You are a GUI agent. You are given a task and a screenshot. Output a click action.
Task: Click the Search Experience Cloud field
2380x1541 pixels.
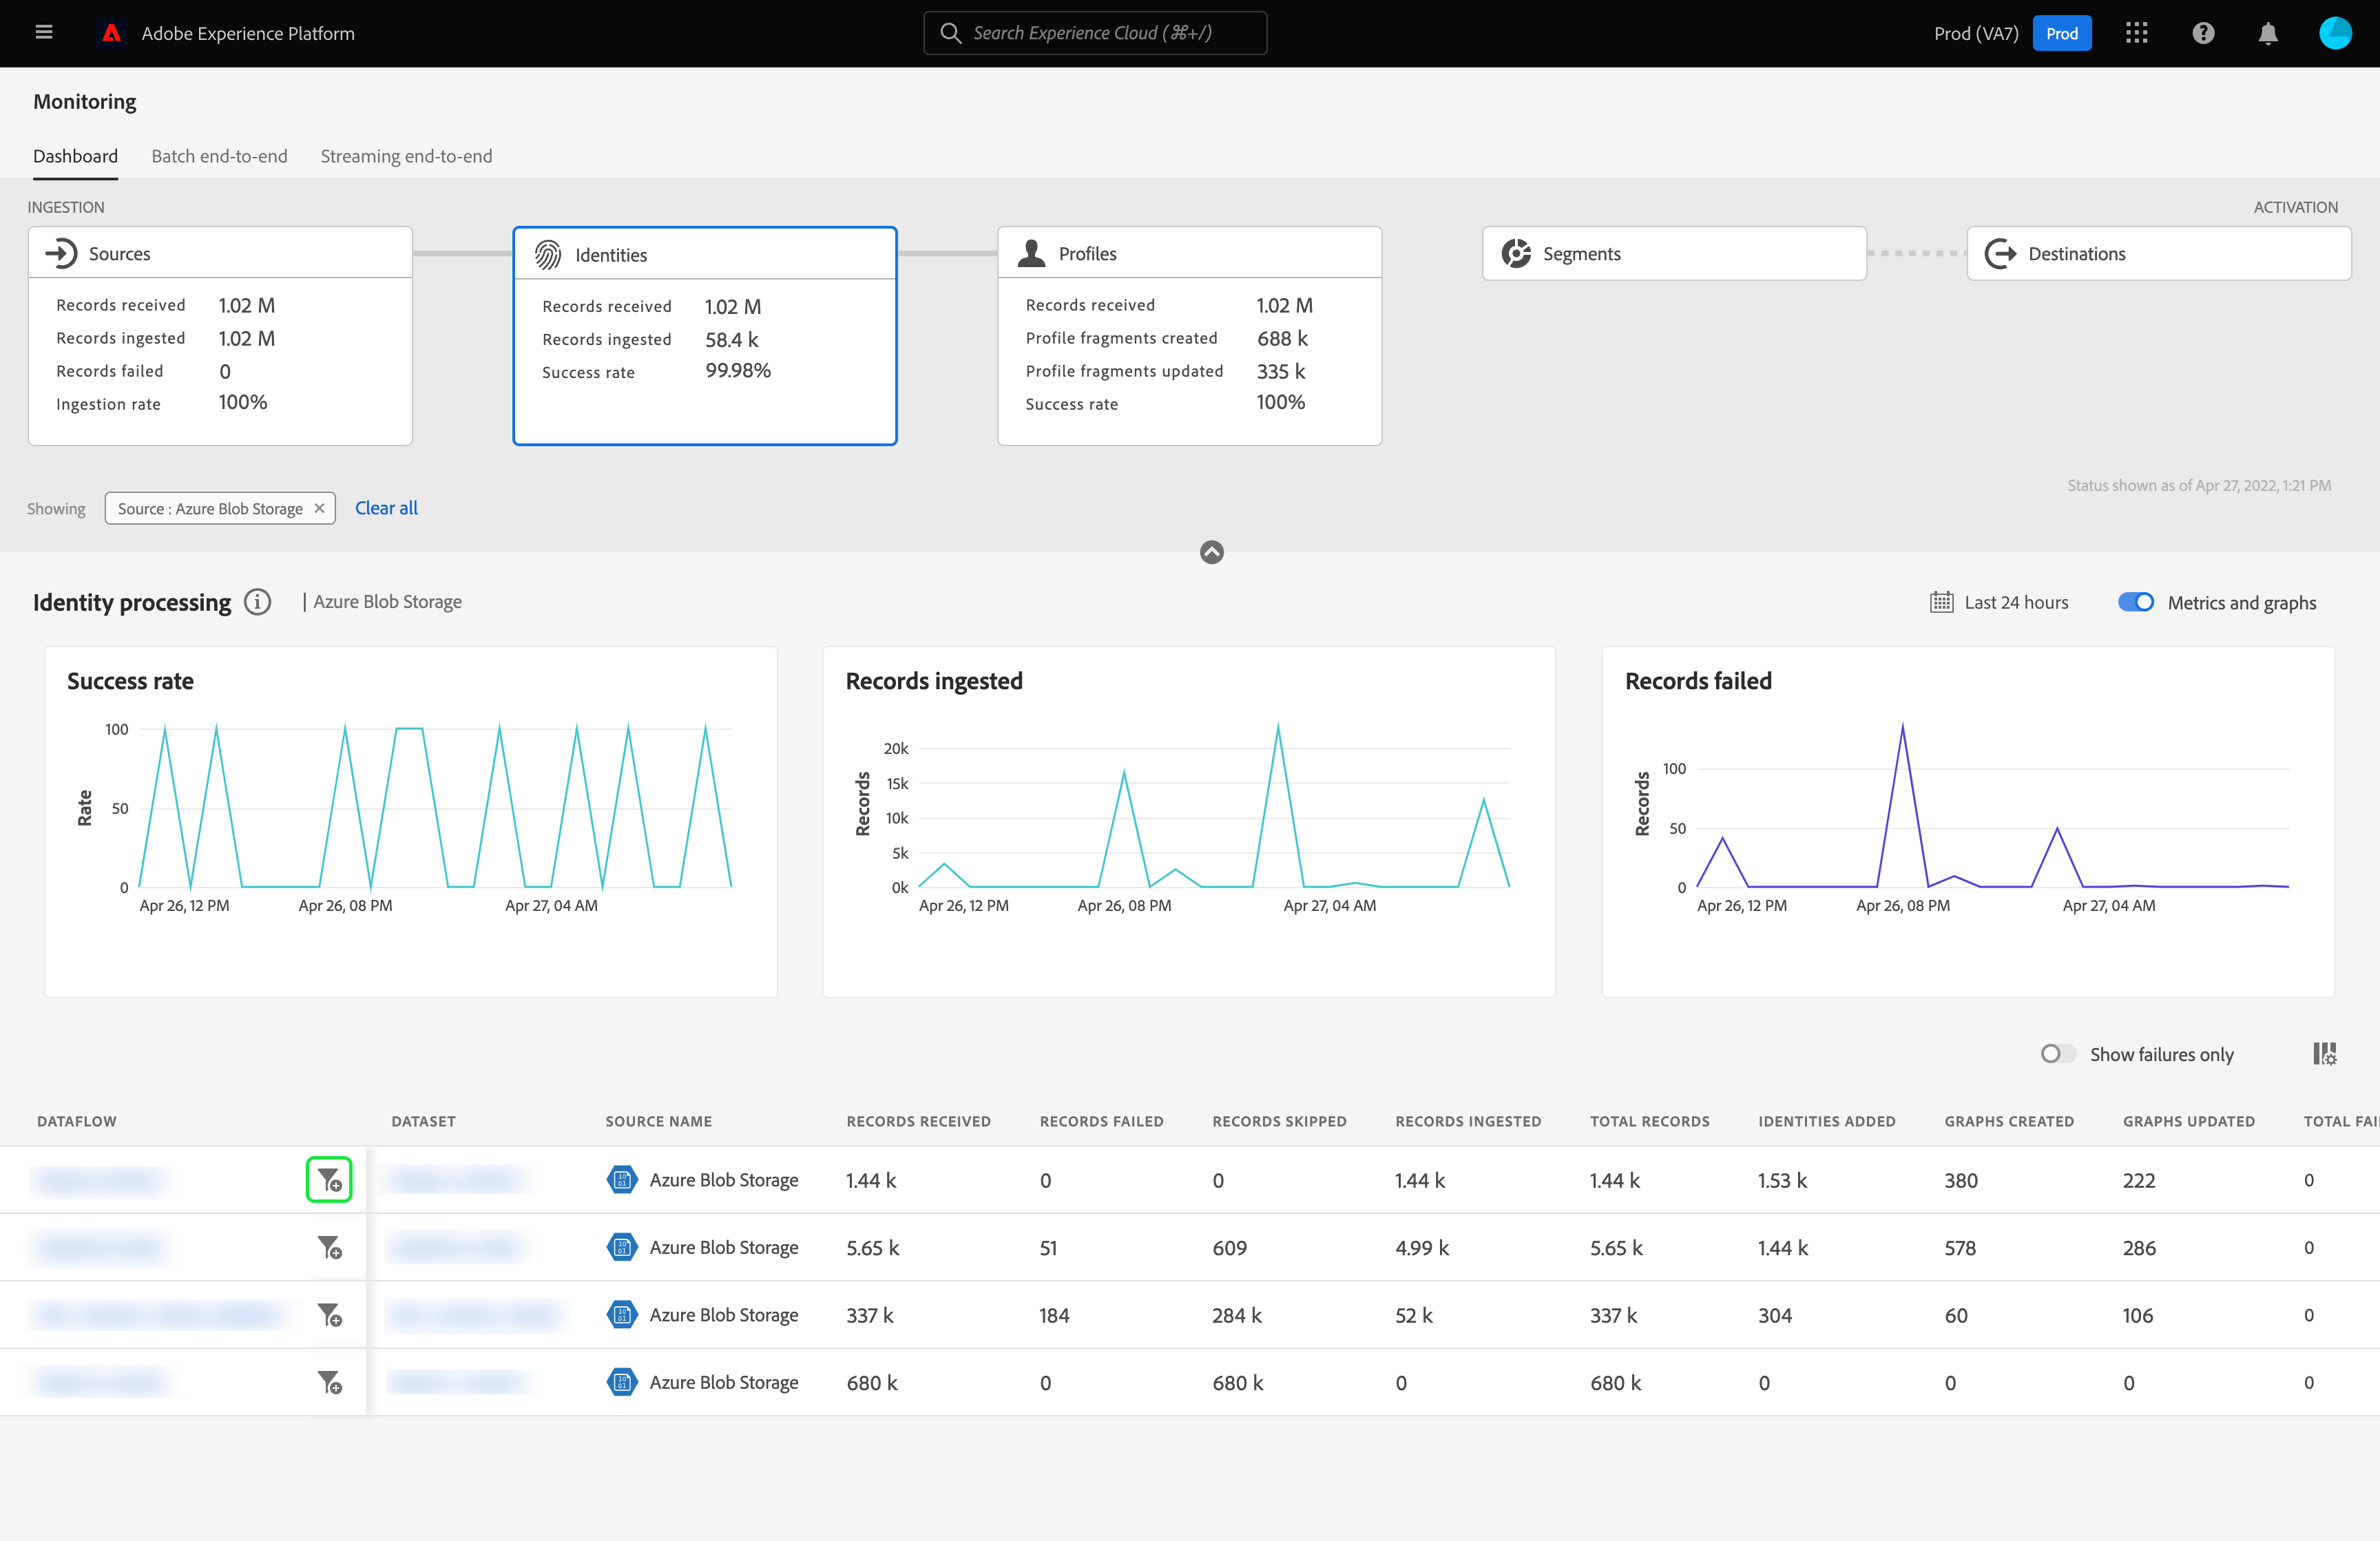click(1095, 33)
